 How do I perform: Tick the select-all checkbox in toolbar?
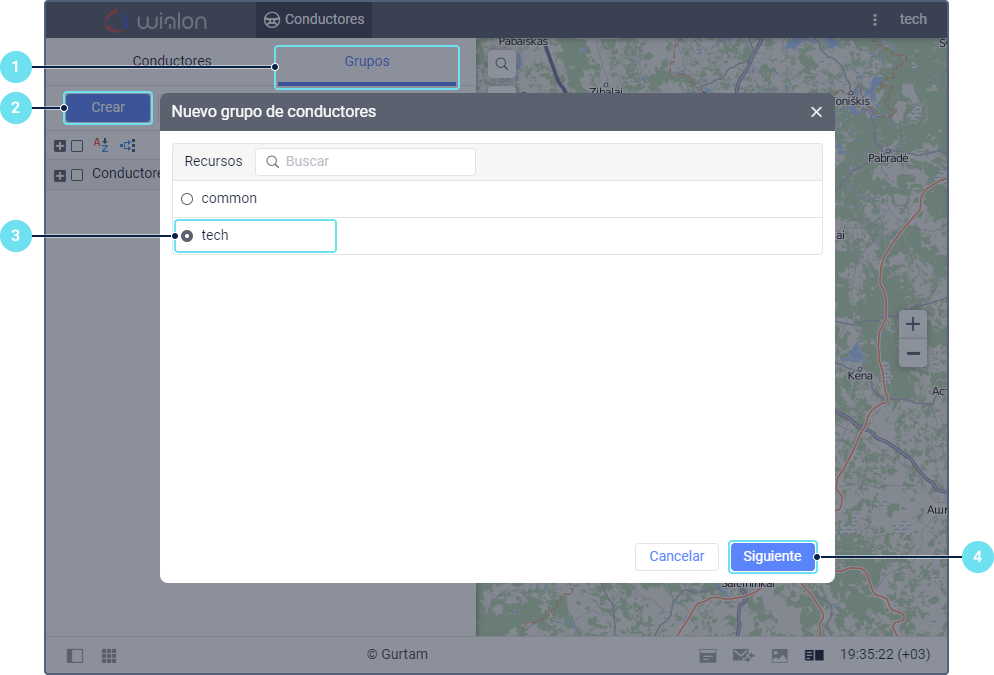click(77, 146)
